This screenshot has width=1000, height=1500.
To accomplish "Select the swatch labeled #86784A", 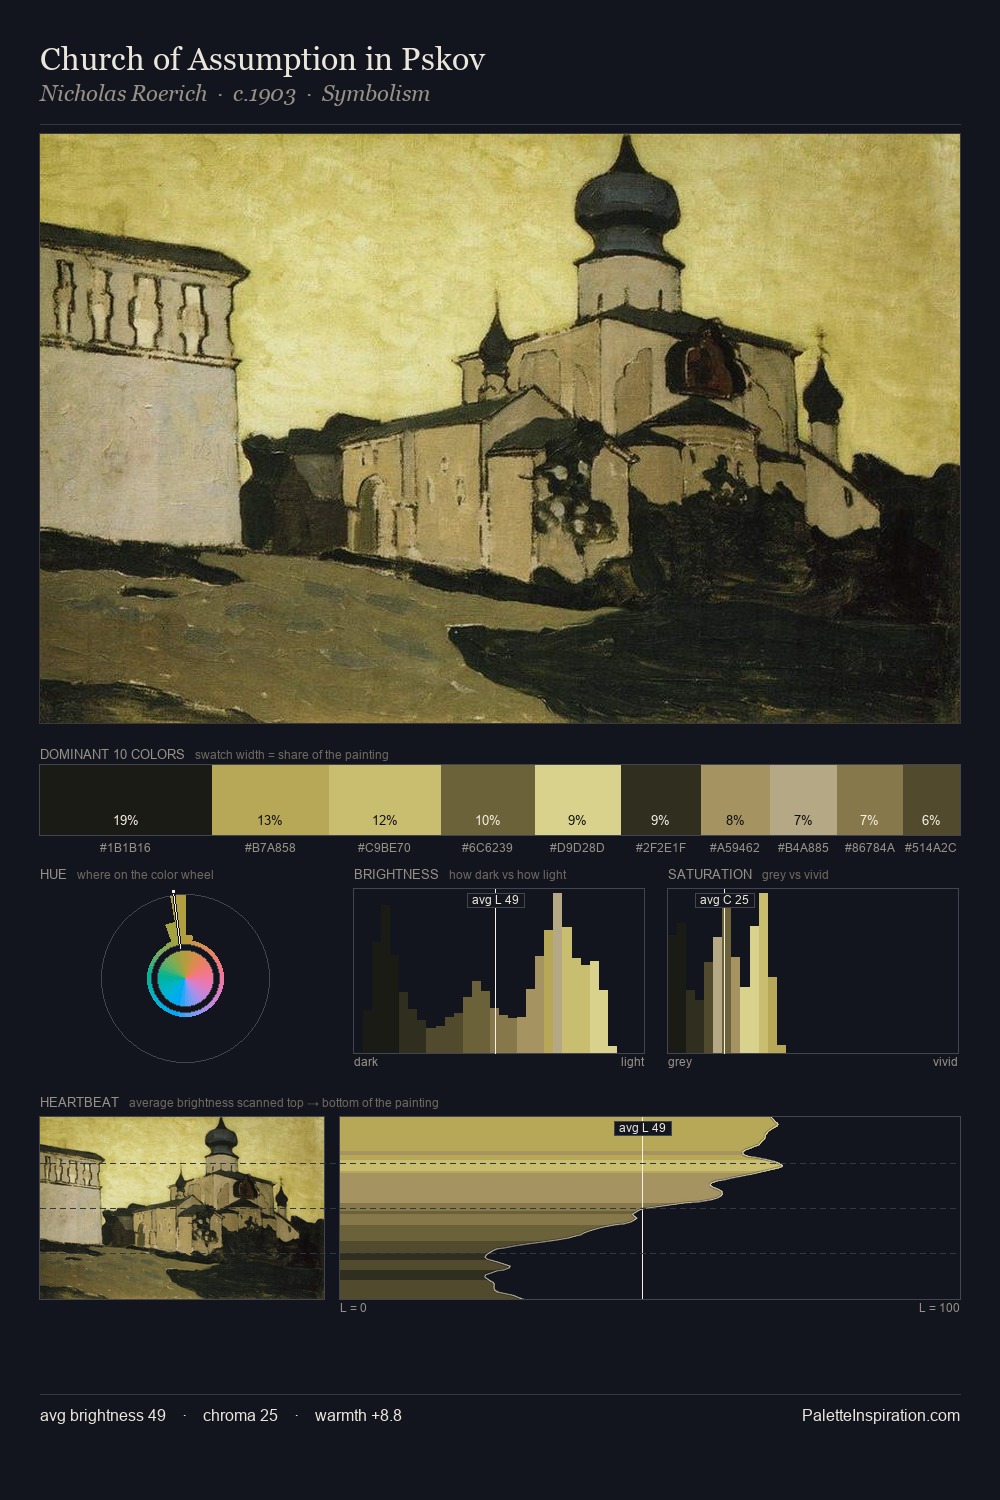I will pyautogui.click(x=870, y=800).
